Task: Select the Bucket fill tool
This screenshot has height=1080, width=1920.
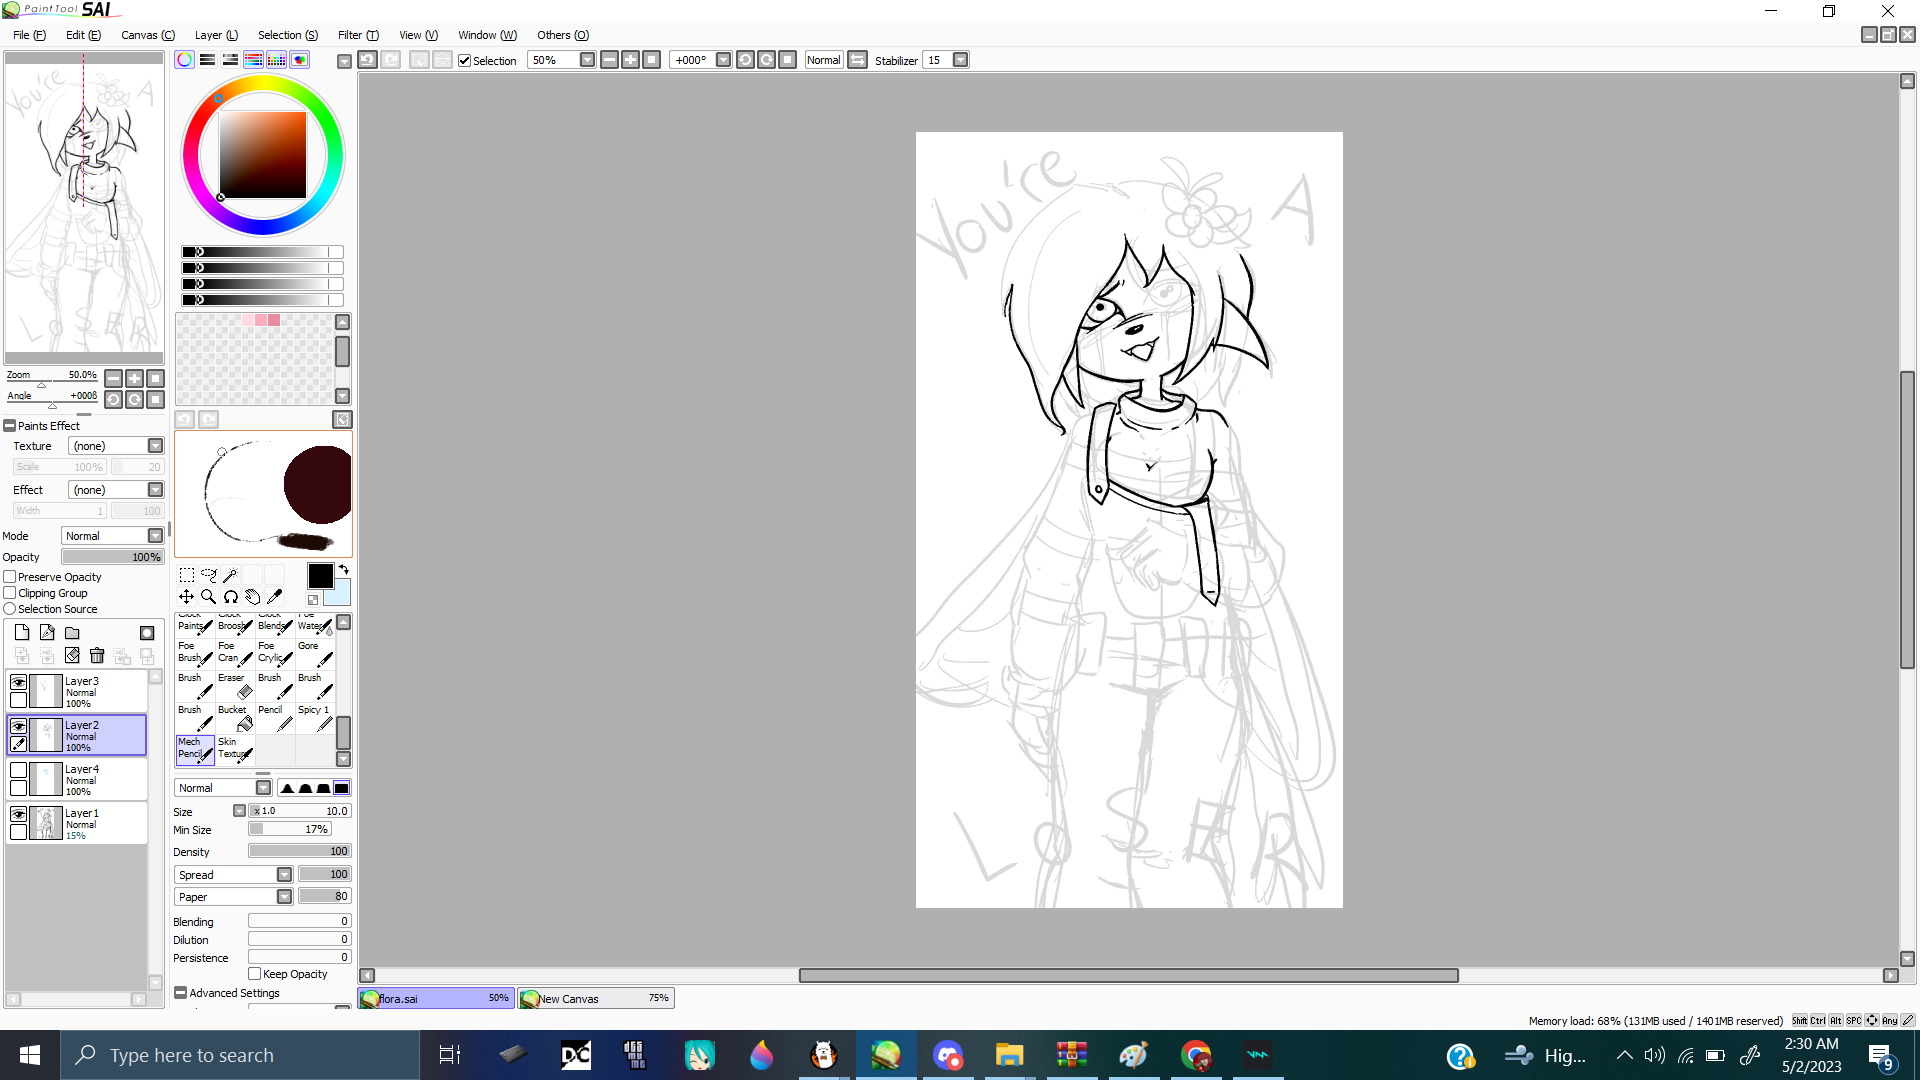Action: pyautogui.click(x=234, y=717)
